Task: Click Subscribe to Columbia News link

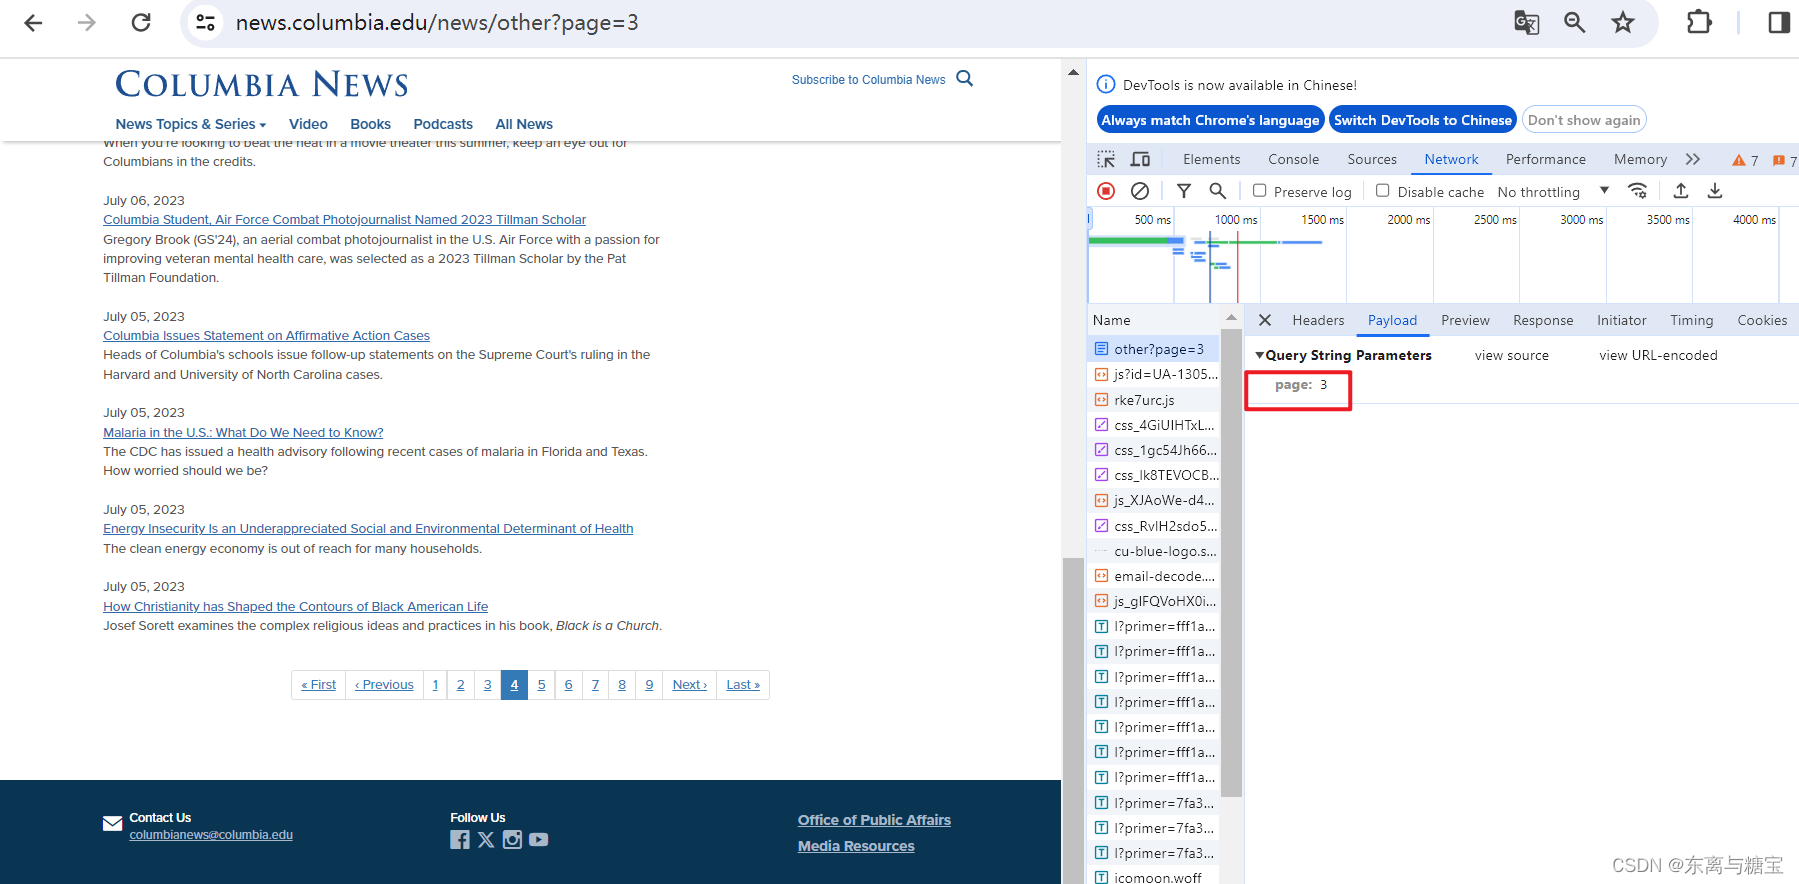Action: click(x=868, y=80)
